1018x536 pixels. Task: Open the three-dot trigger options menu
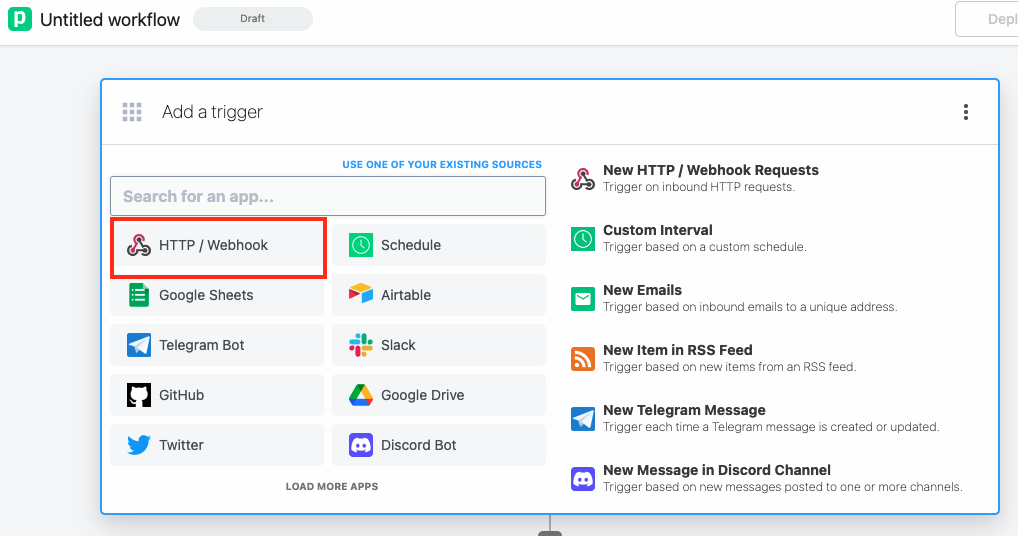pos(965,112)
